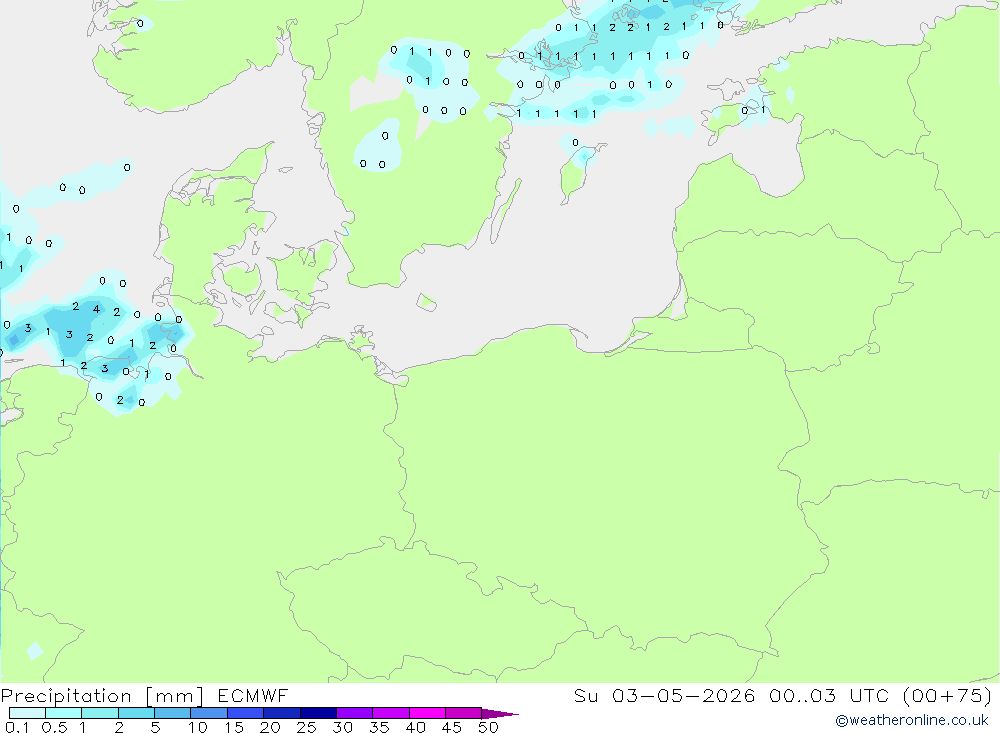Select the 20–25 mm dark blue swatch
Viewport: 1000px width, 733px height.
282,713
